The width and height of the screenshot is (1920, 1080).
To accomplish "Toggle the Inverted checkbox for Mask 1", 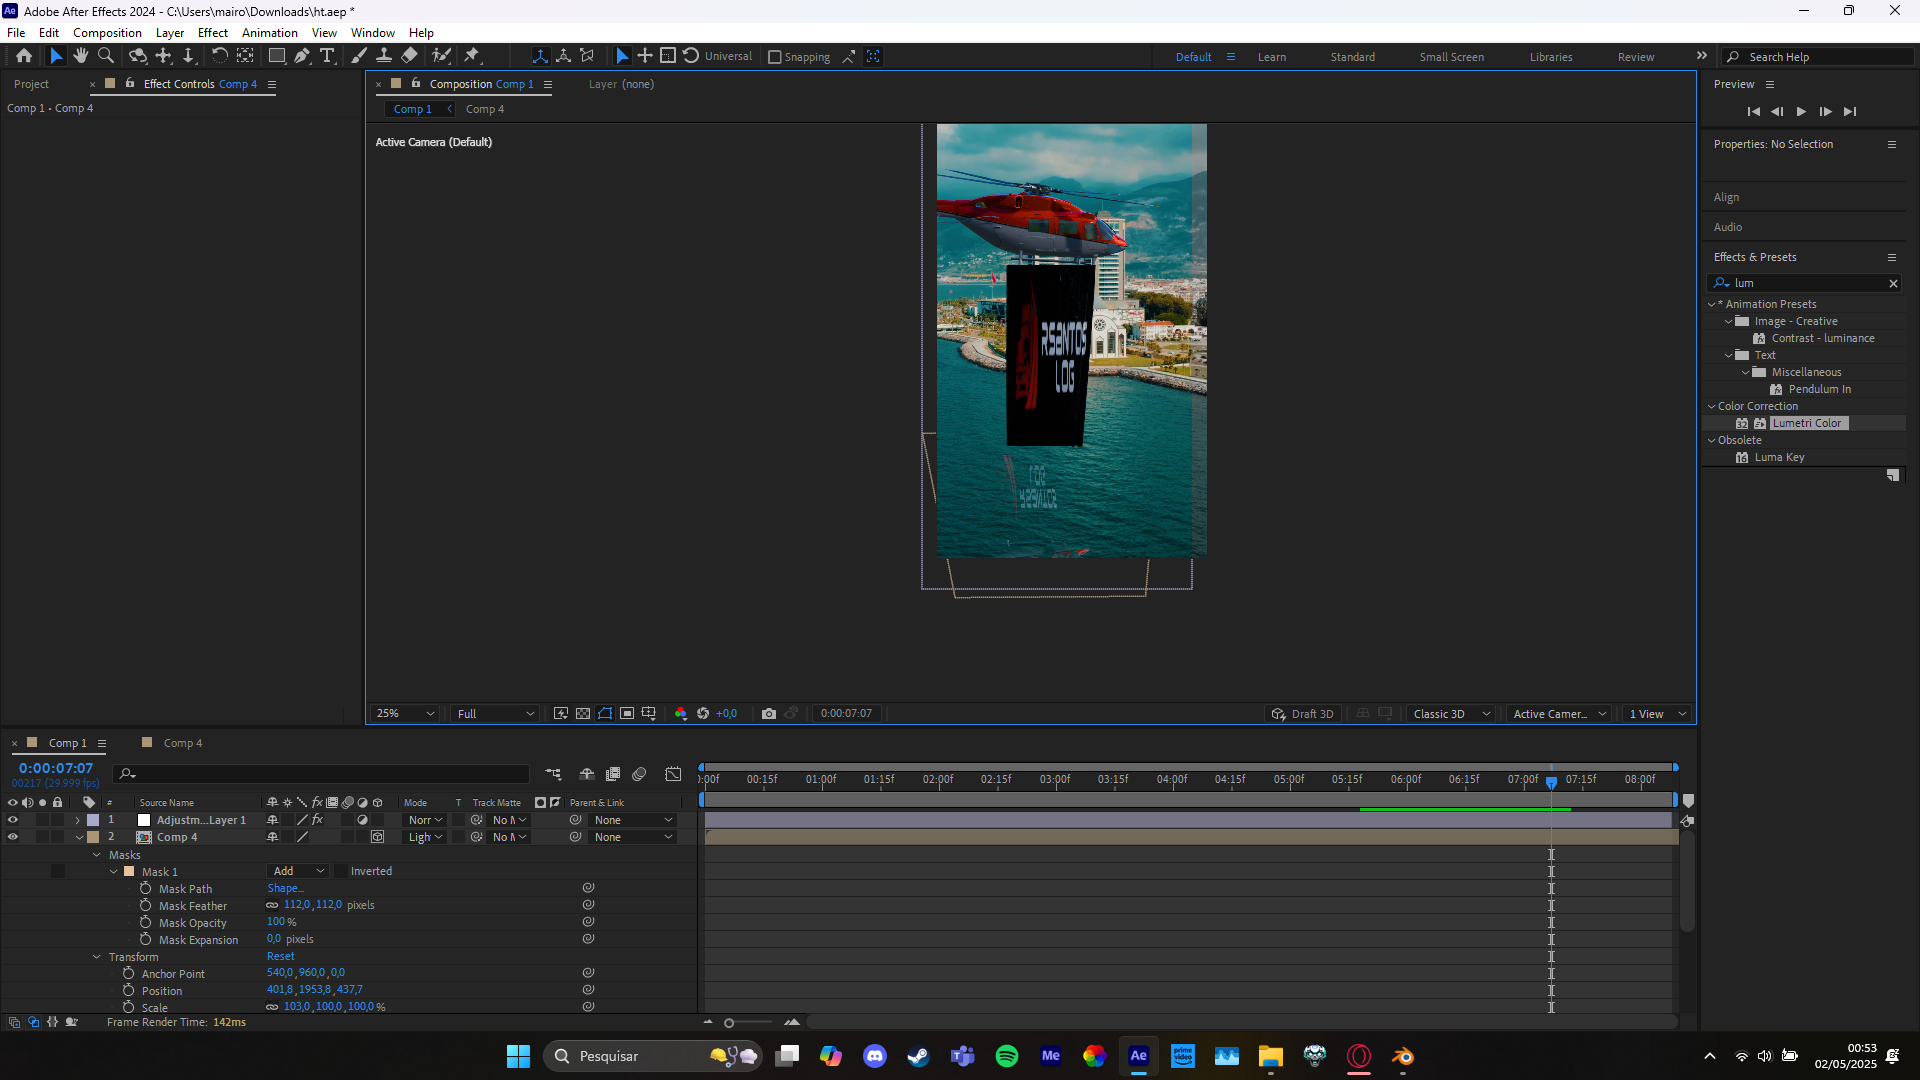I will (x=341, y=871).
